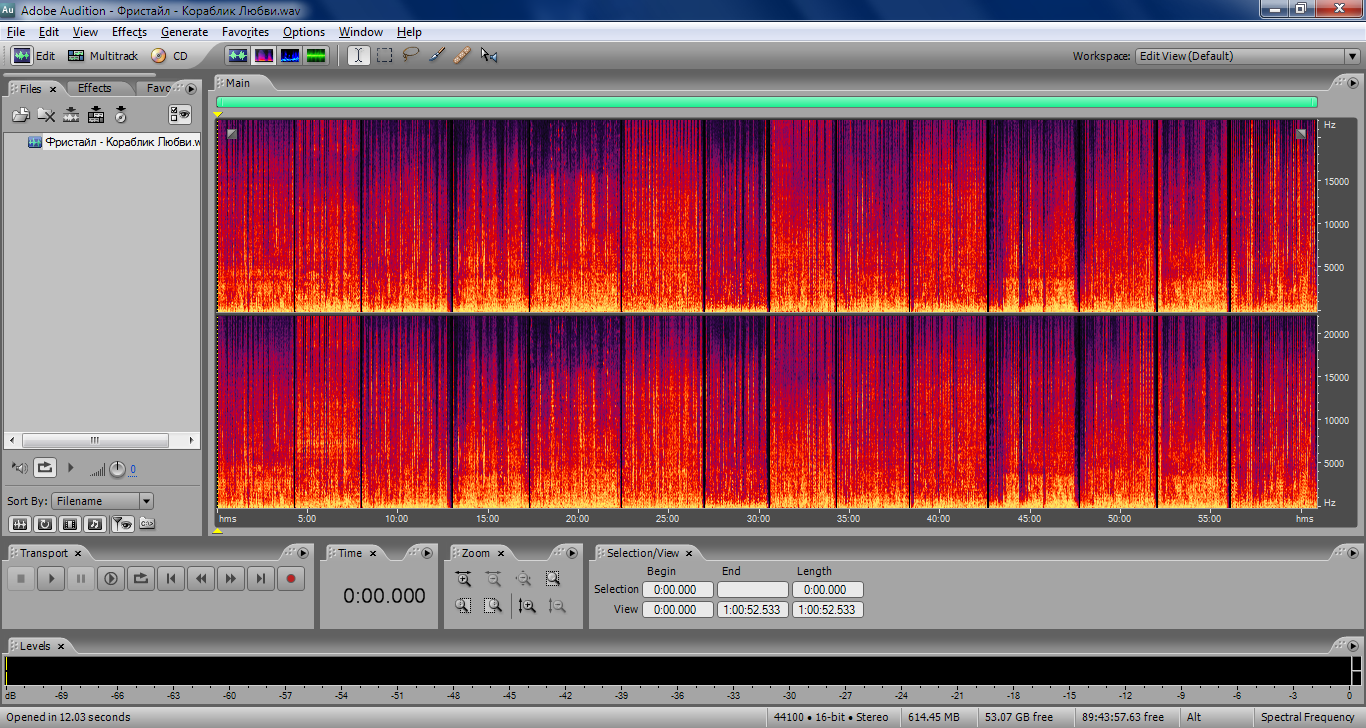
Task: Click Files panel horizontal scrollbar thumb
Action: pos(95,440)
